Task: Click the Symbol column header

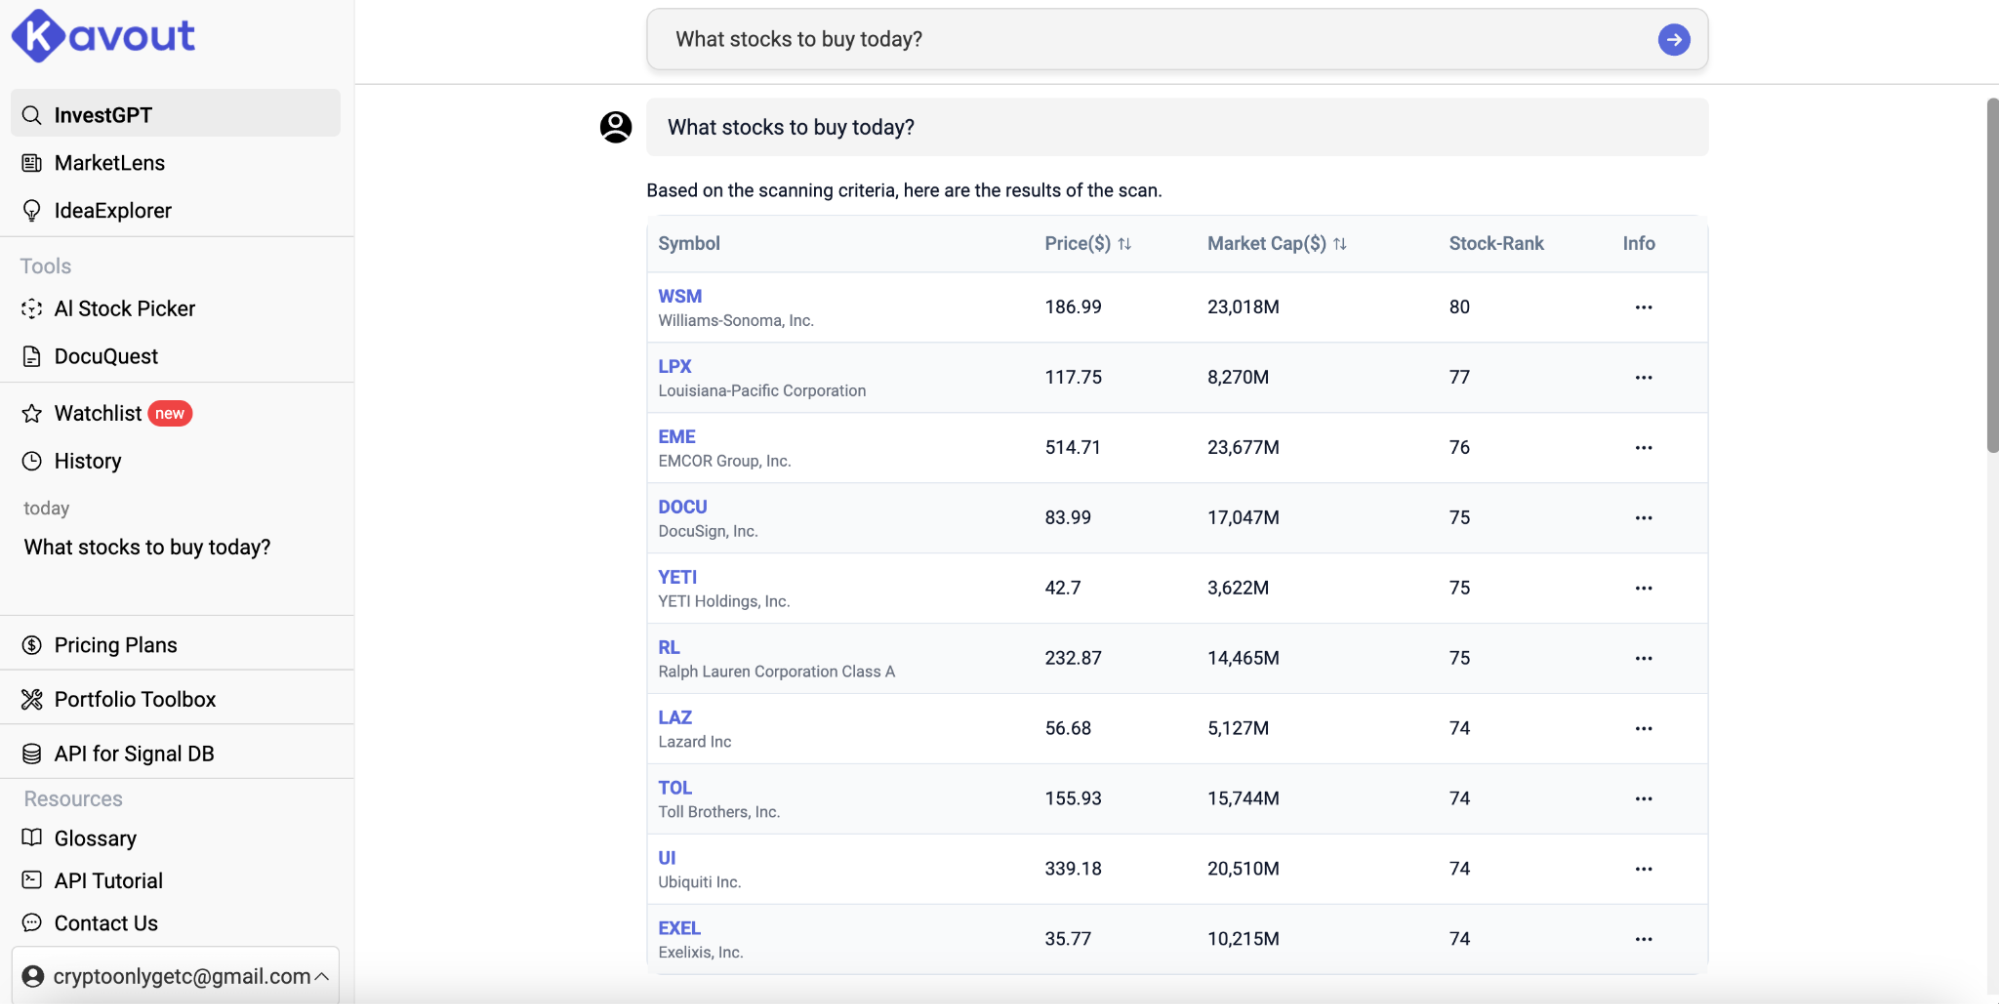Action: [x=689, y=244]
